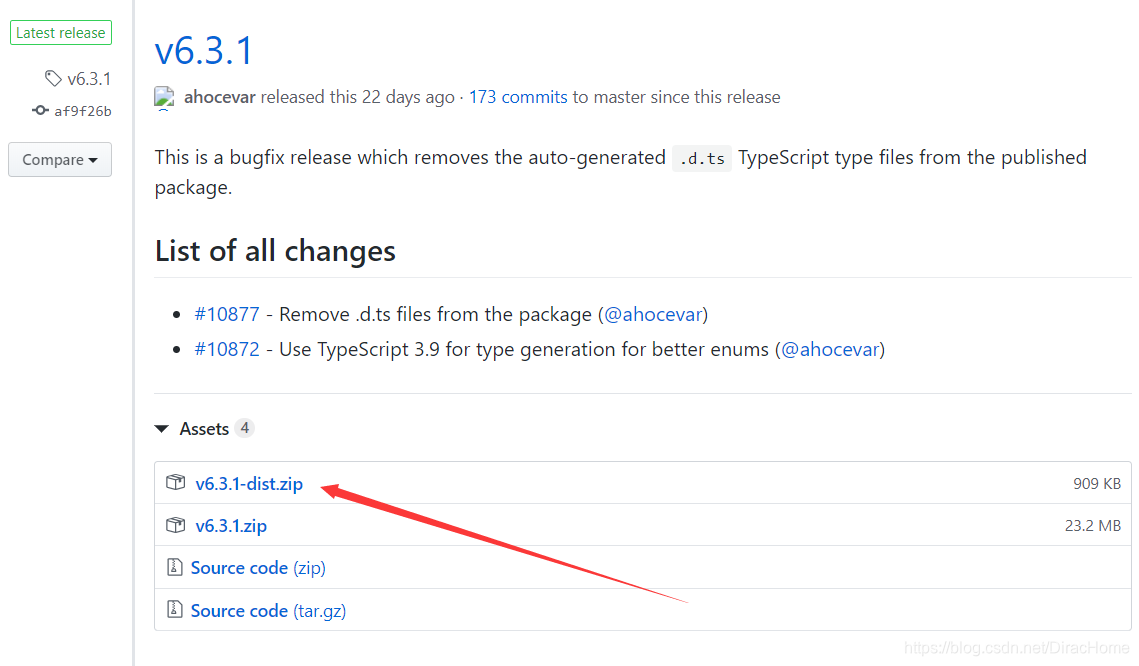
Task: Click the zip file icon next to Source code (zip)
Action: pos(174,566)
